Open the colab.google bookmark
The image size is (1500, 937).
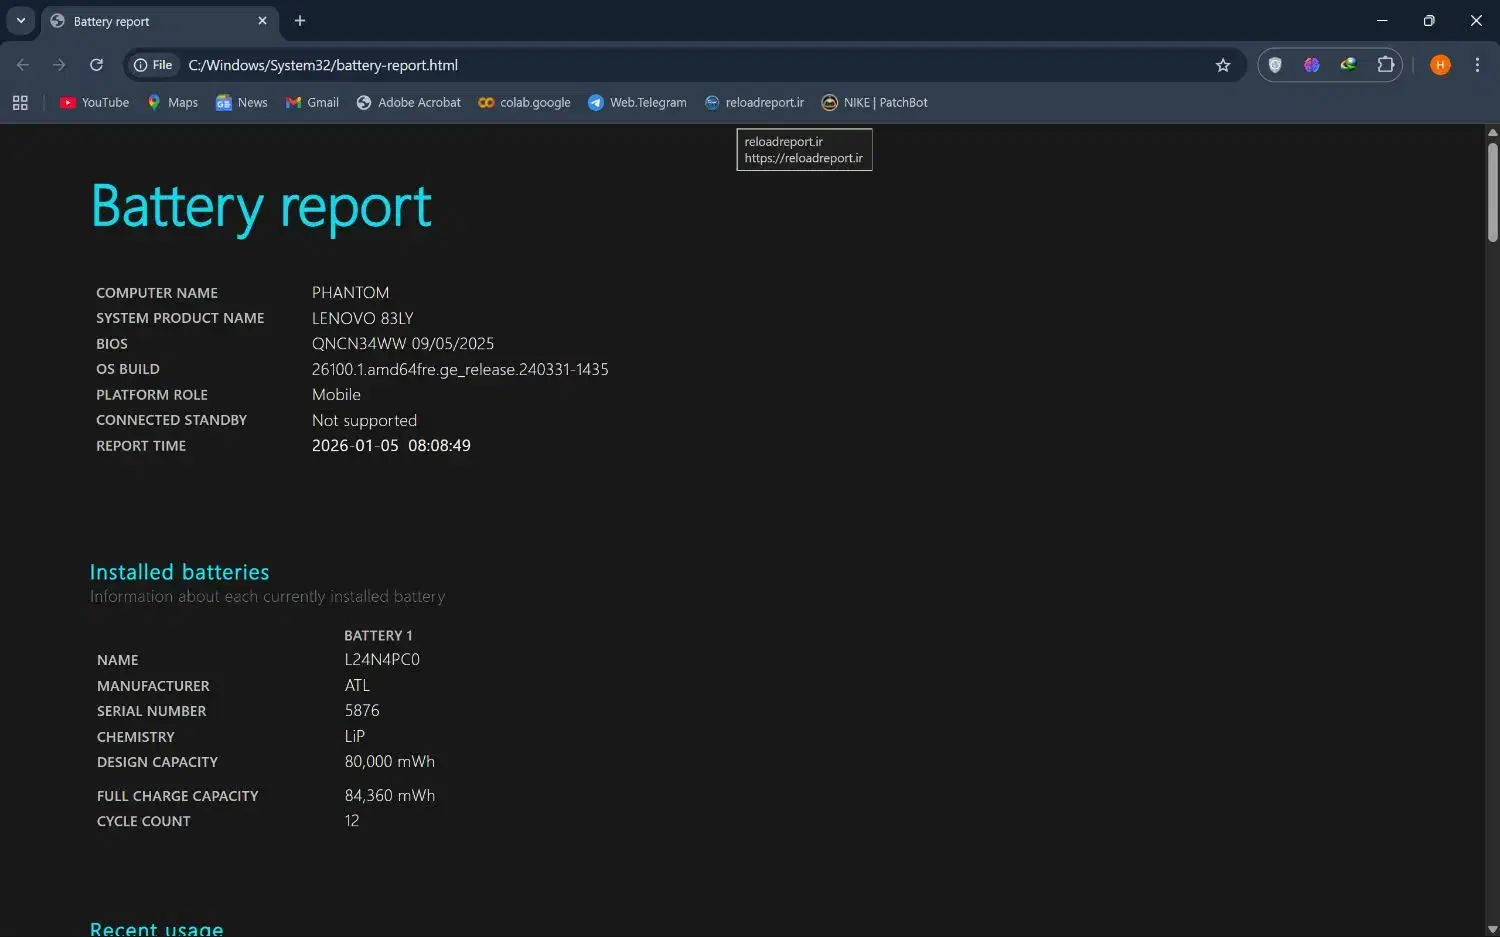click(x=524, y=102)
